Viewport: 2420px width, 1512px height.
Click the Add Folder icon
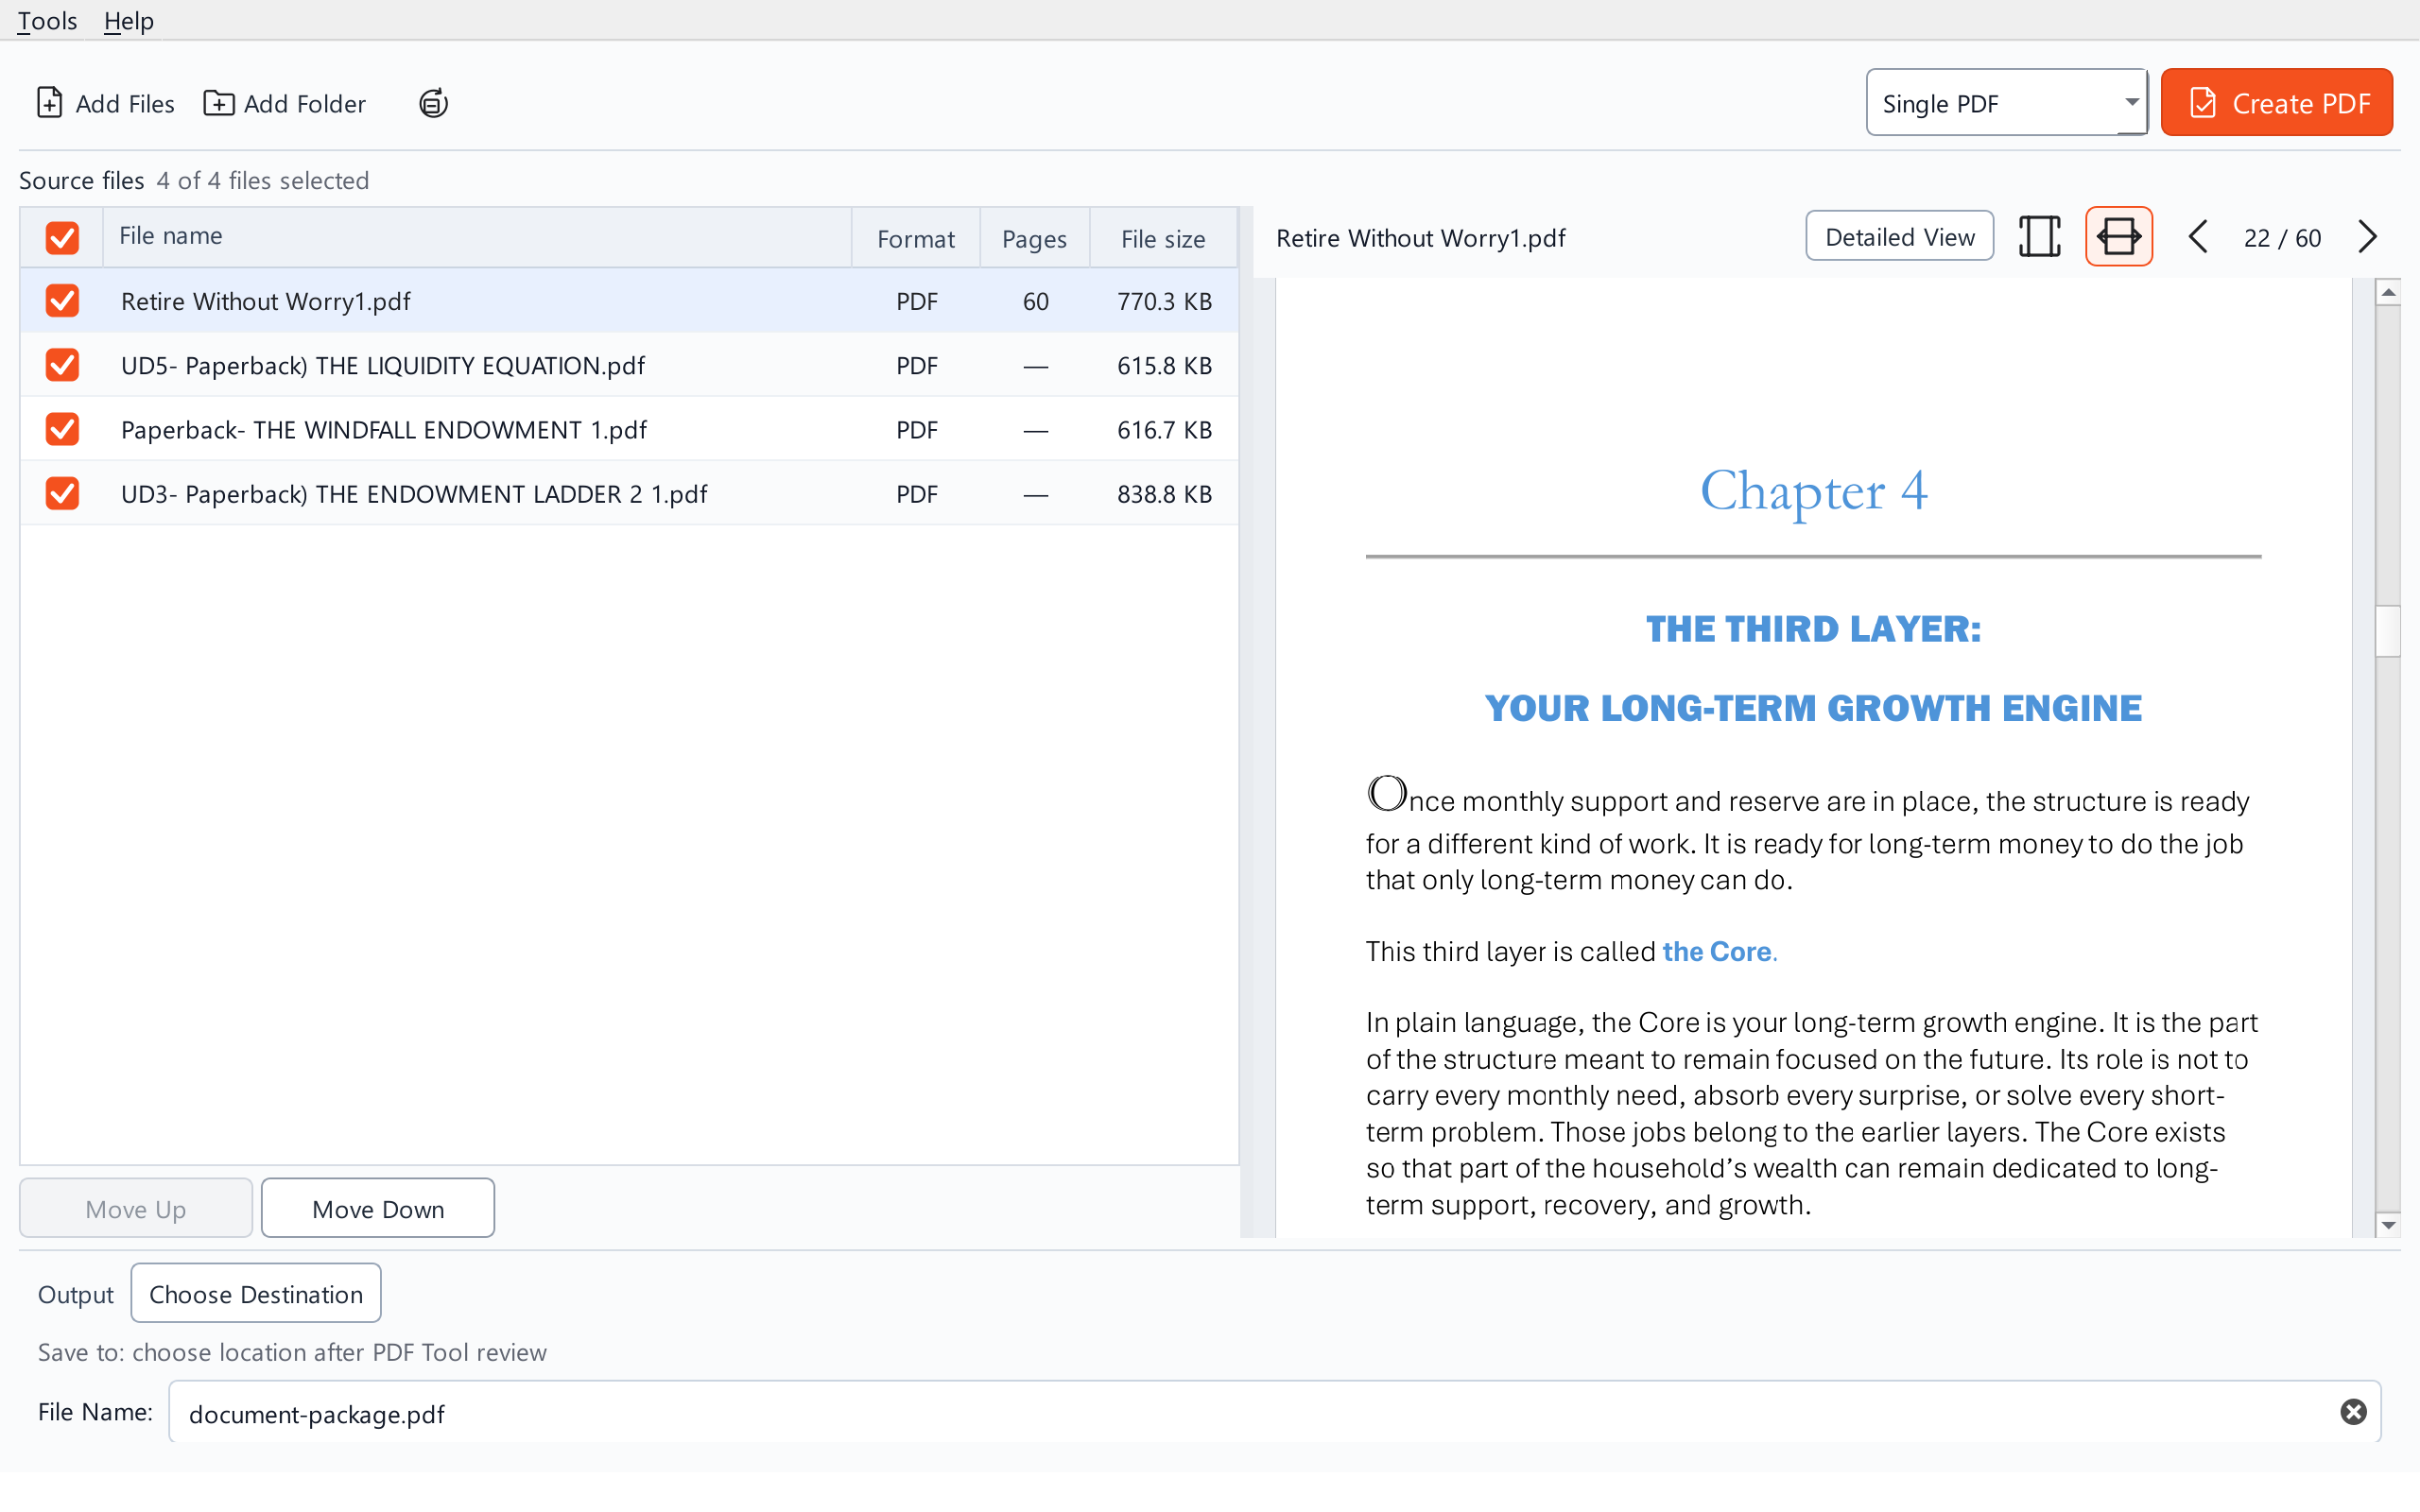218,103
